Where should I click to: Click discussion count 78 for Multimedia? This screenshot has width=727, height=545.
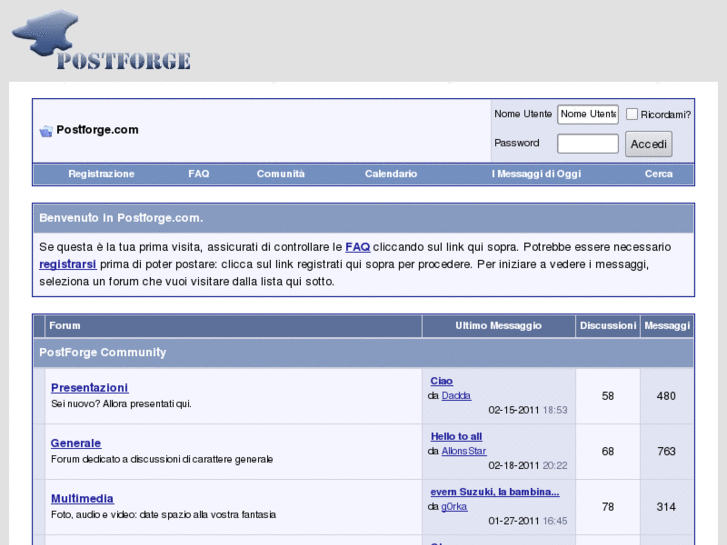point(608,507)
